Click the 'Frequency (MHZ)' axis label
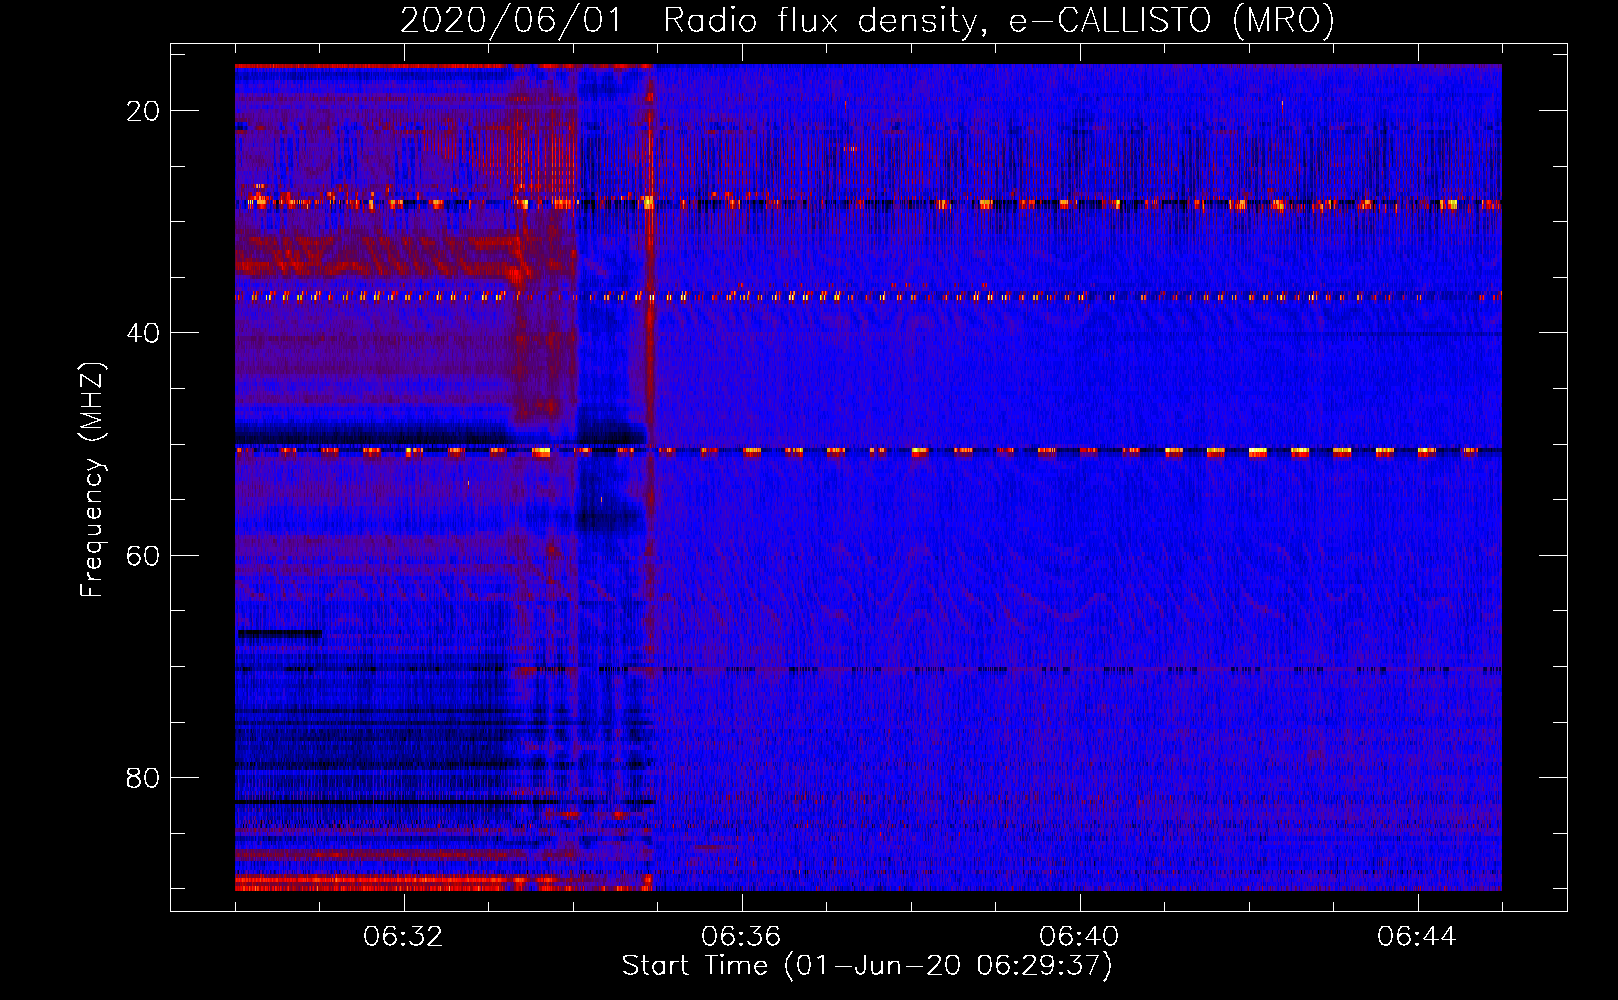The height and width of the screenshot is (1000, 1618). (x=92, y=480)
